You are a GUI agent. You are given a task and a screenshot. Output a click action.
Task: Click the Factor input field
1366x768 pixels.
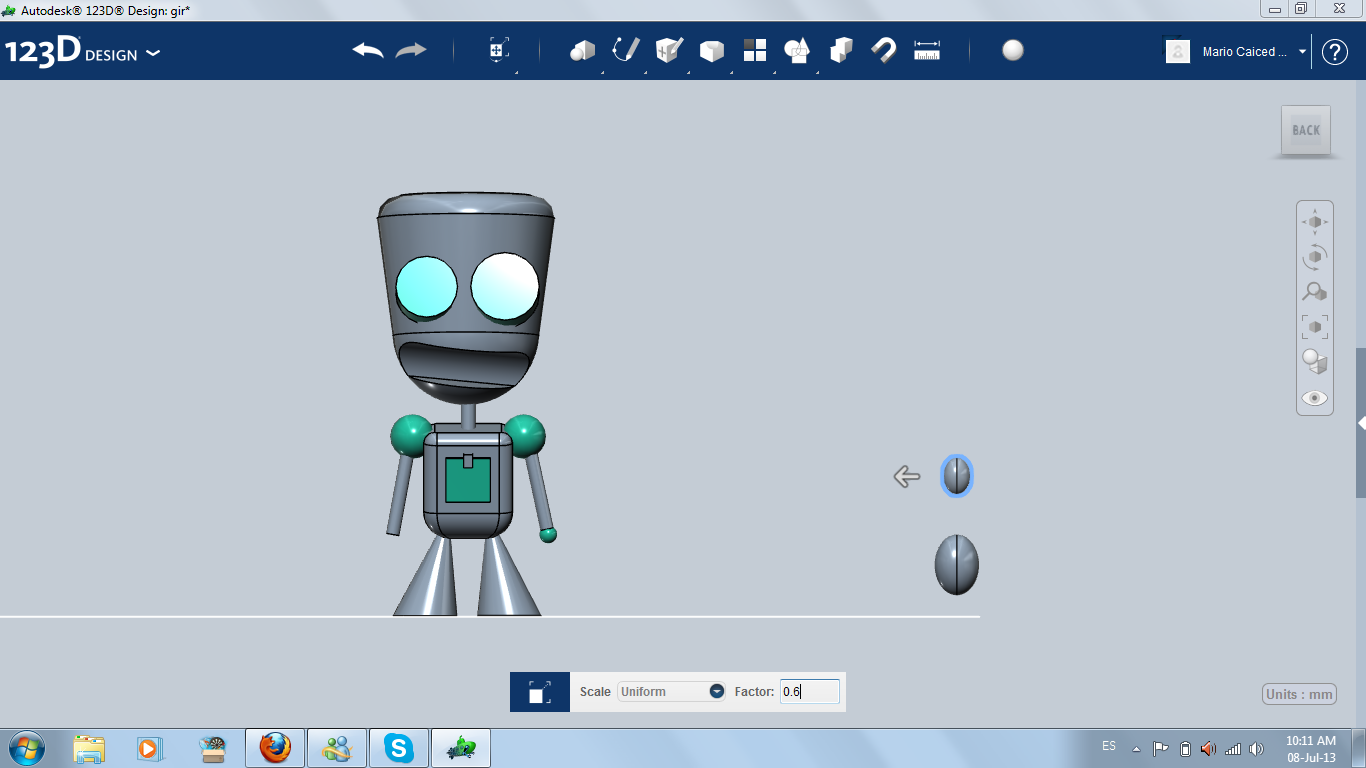[810, 691]
